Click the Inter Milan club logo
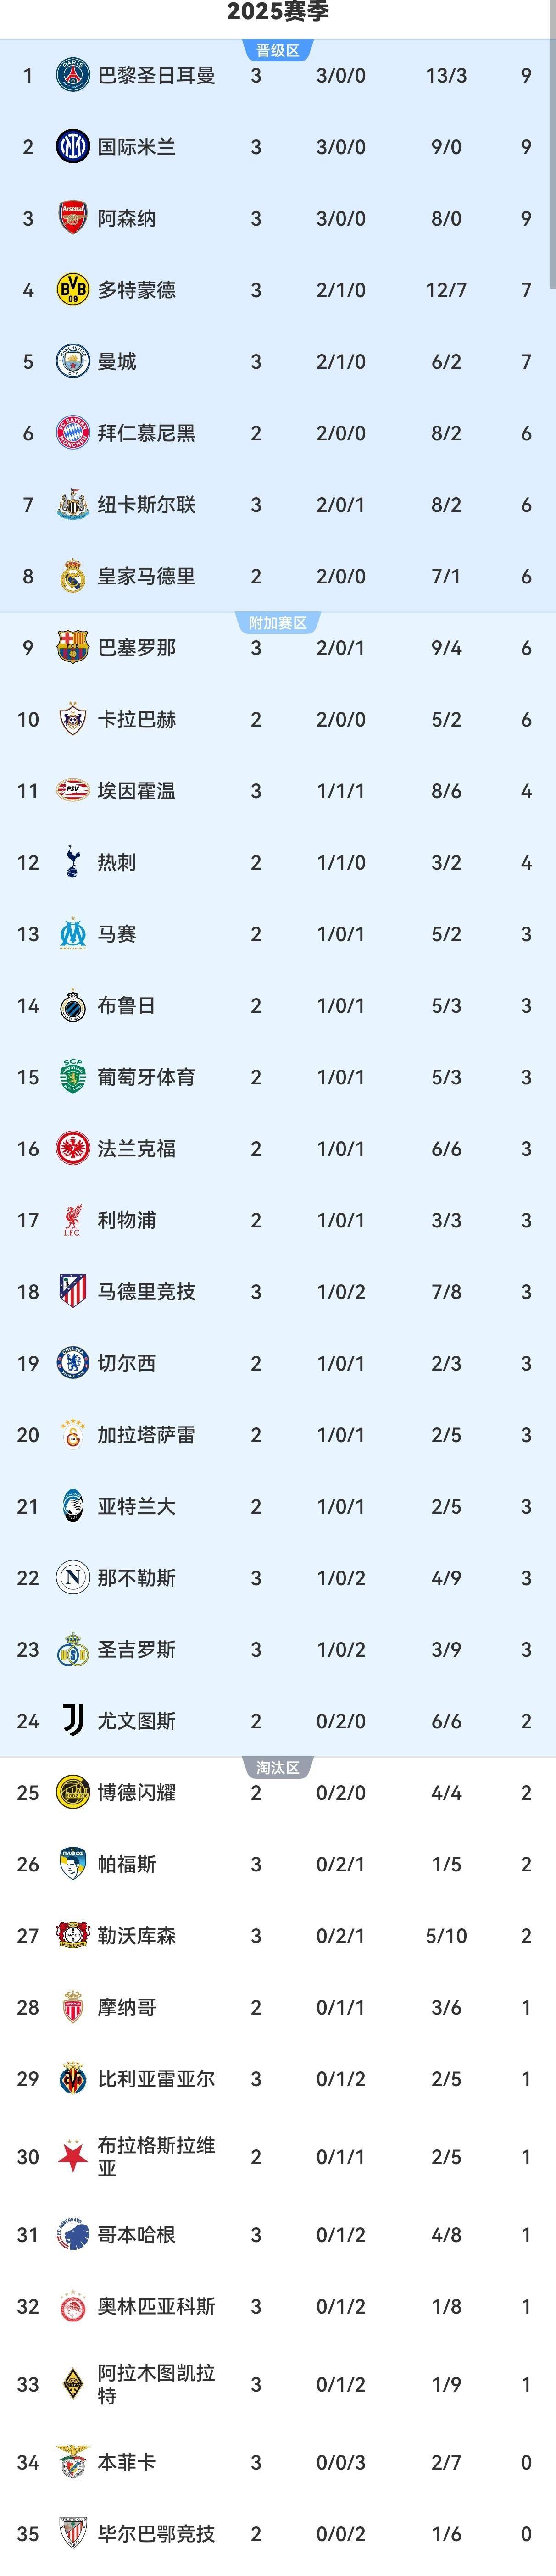This screenshot has width=556, height=2576. click(x=72, y=147)
